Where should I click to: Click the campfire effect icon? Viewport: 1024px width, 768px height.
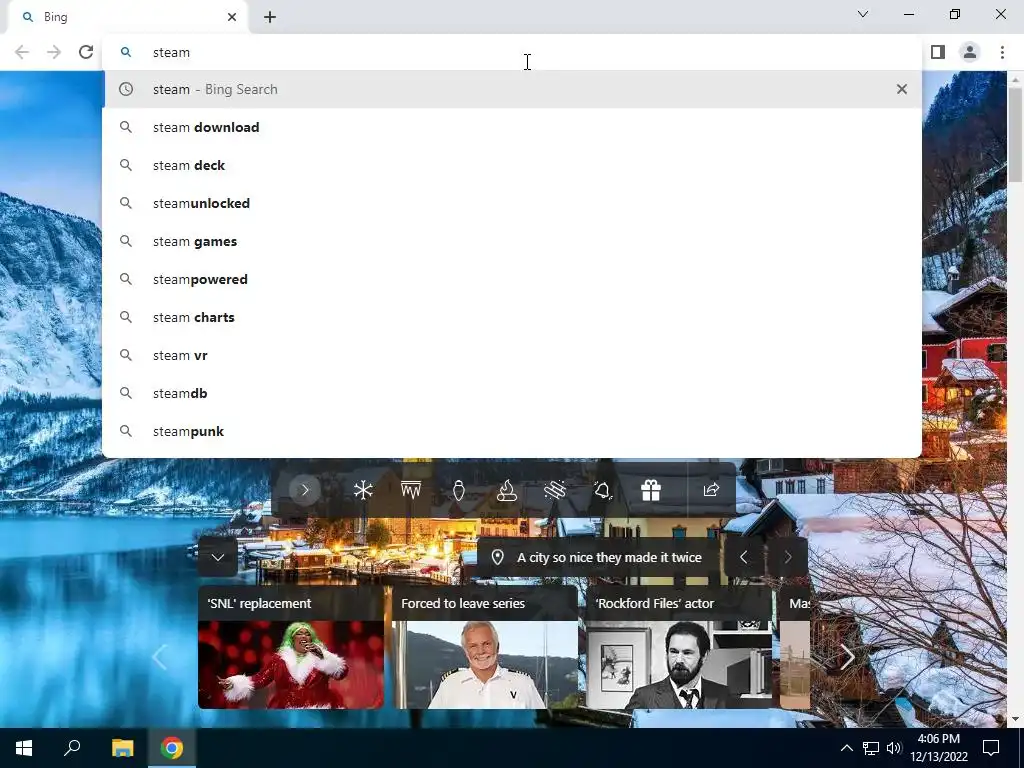click(507, 490)
